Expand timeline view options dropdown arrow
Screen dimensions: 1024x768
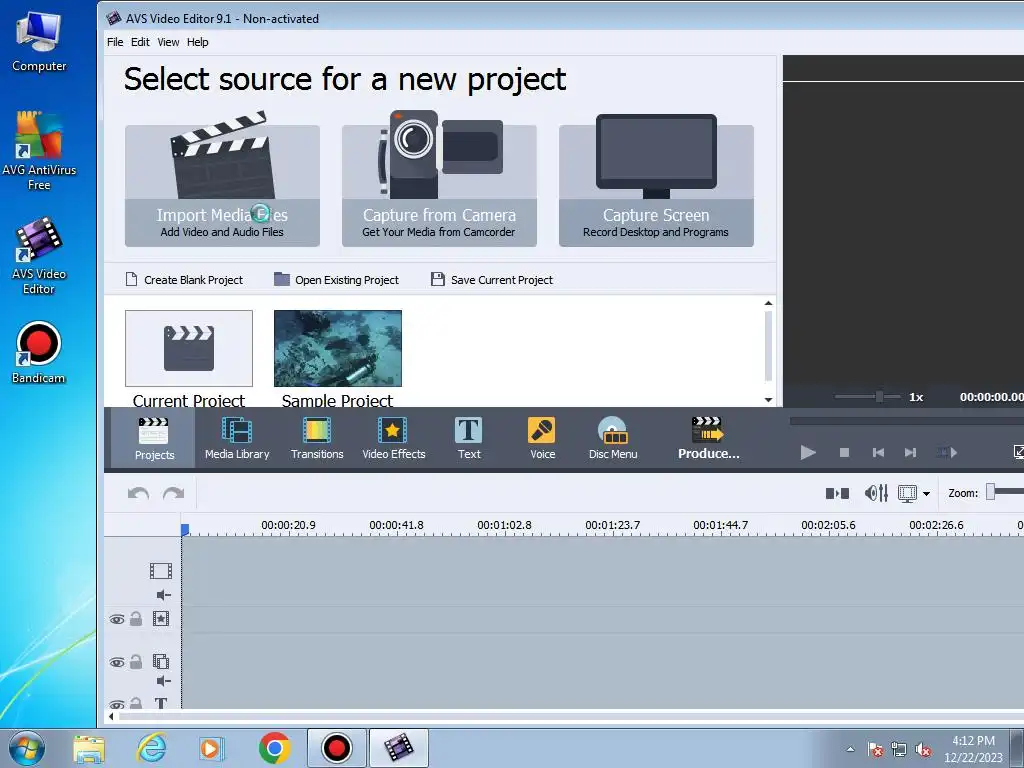click(x=926, y=494)
